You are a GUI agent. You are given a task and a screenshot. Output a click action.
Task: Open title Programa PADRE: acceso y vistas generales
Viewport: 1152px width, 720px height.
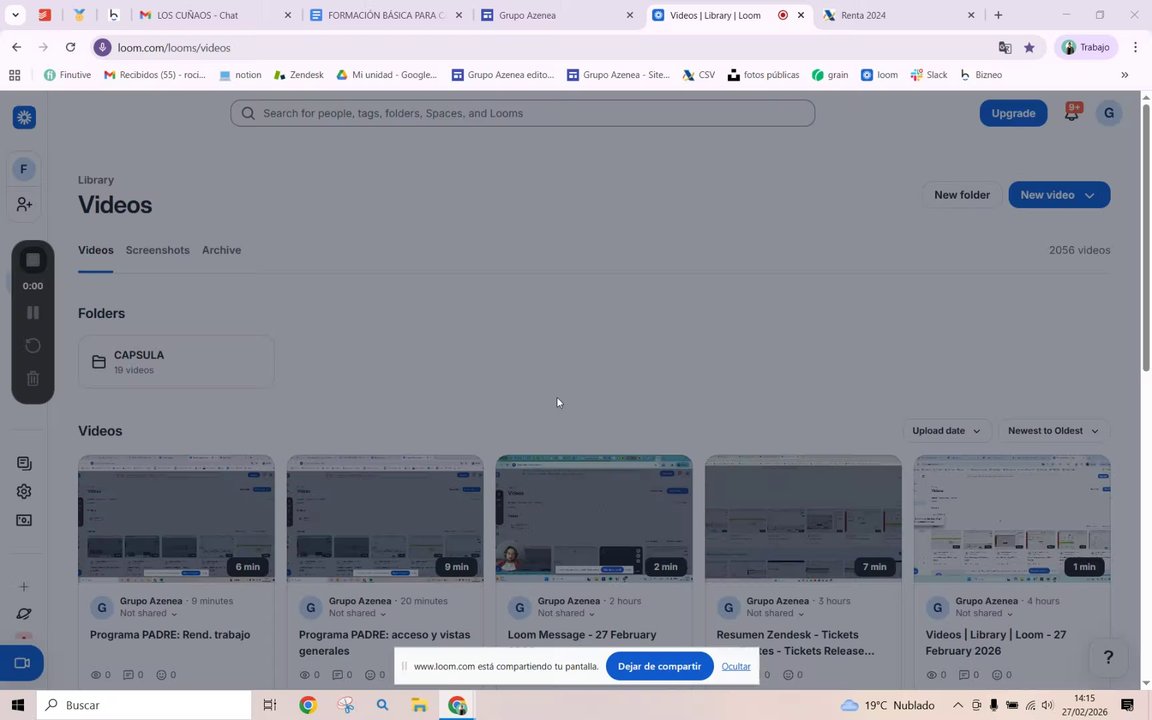click(384, 643)
